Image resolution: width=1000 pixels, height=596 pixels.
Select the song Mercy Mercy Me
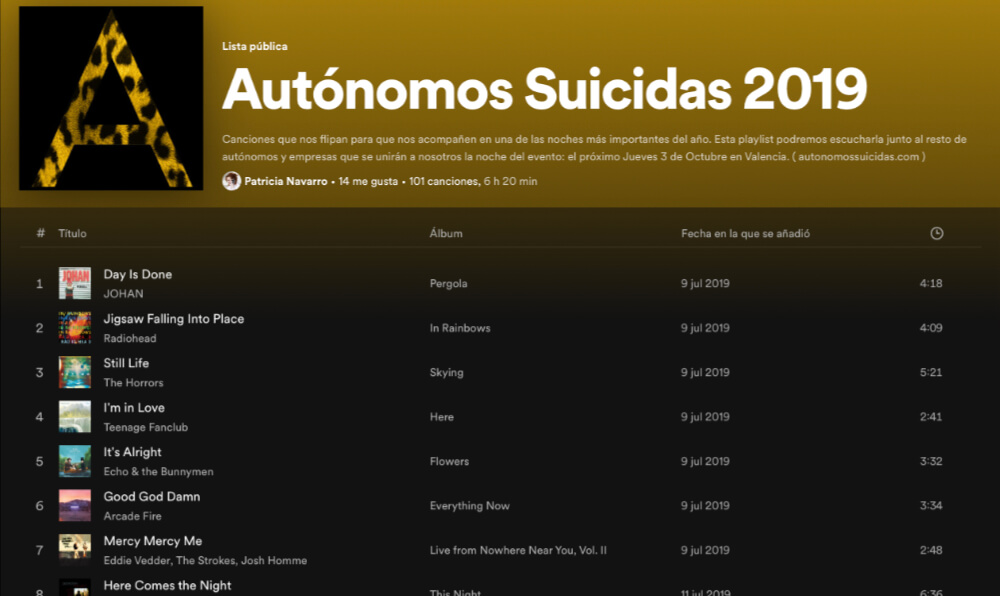152,541
